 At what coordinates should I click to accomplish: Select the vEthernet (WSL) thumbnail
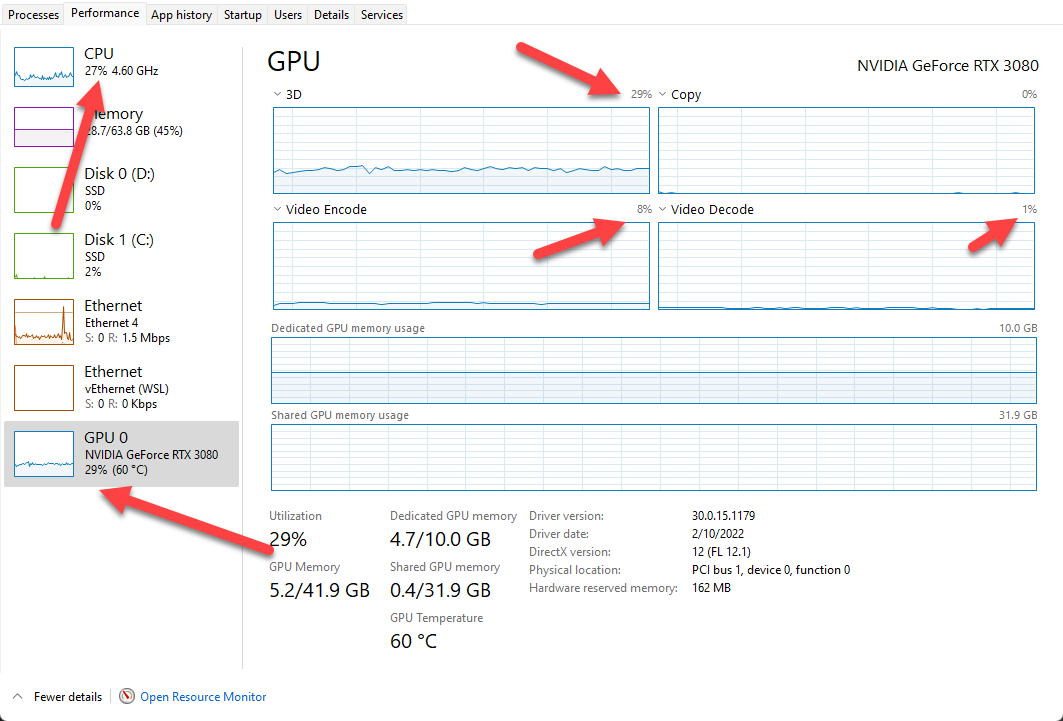pyautogui.click(x=43, y=388)
